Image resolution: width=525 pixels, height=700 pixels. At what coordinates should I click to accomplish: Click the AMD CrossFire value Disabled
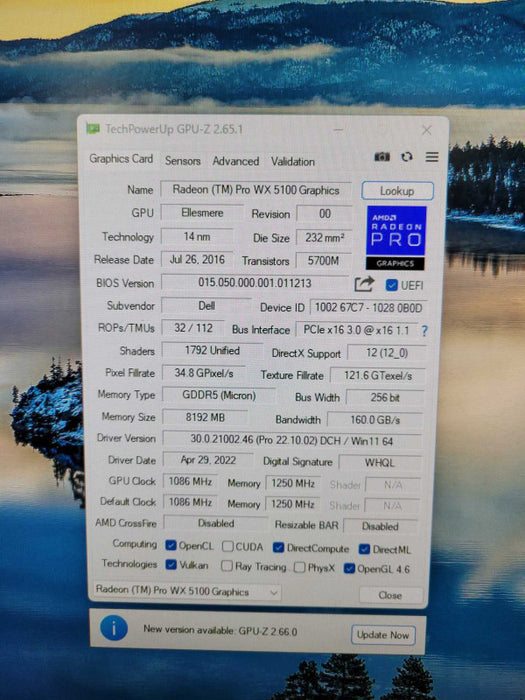click(x=216, y=523)
